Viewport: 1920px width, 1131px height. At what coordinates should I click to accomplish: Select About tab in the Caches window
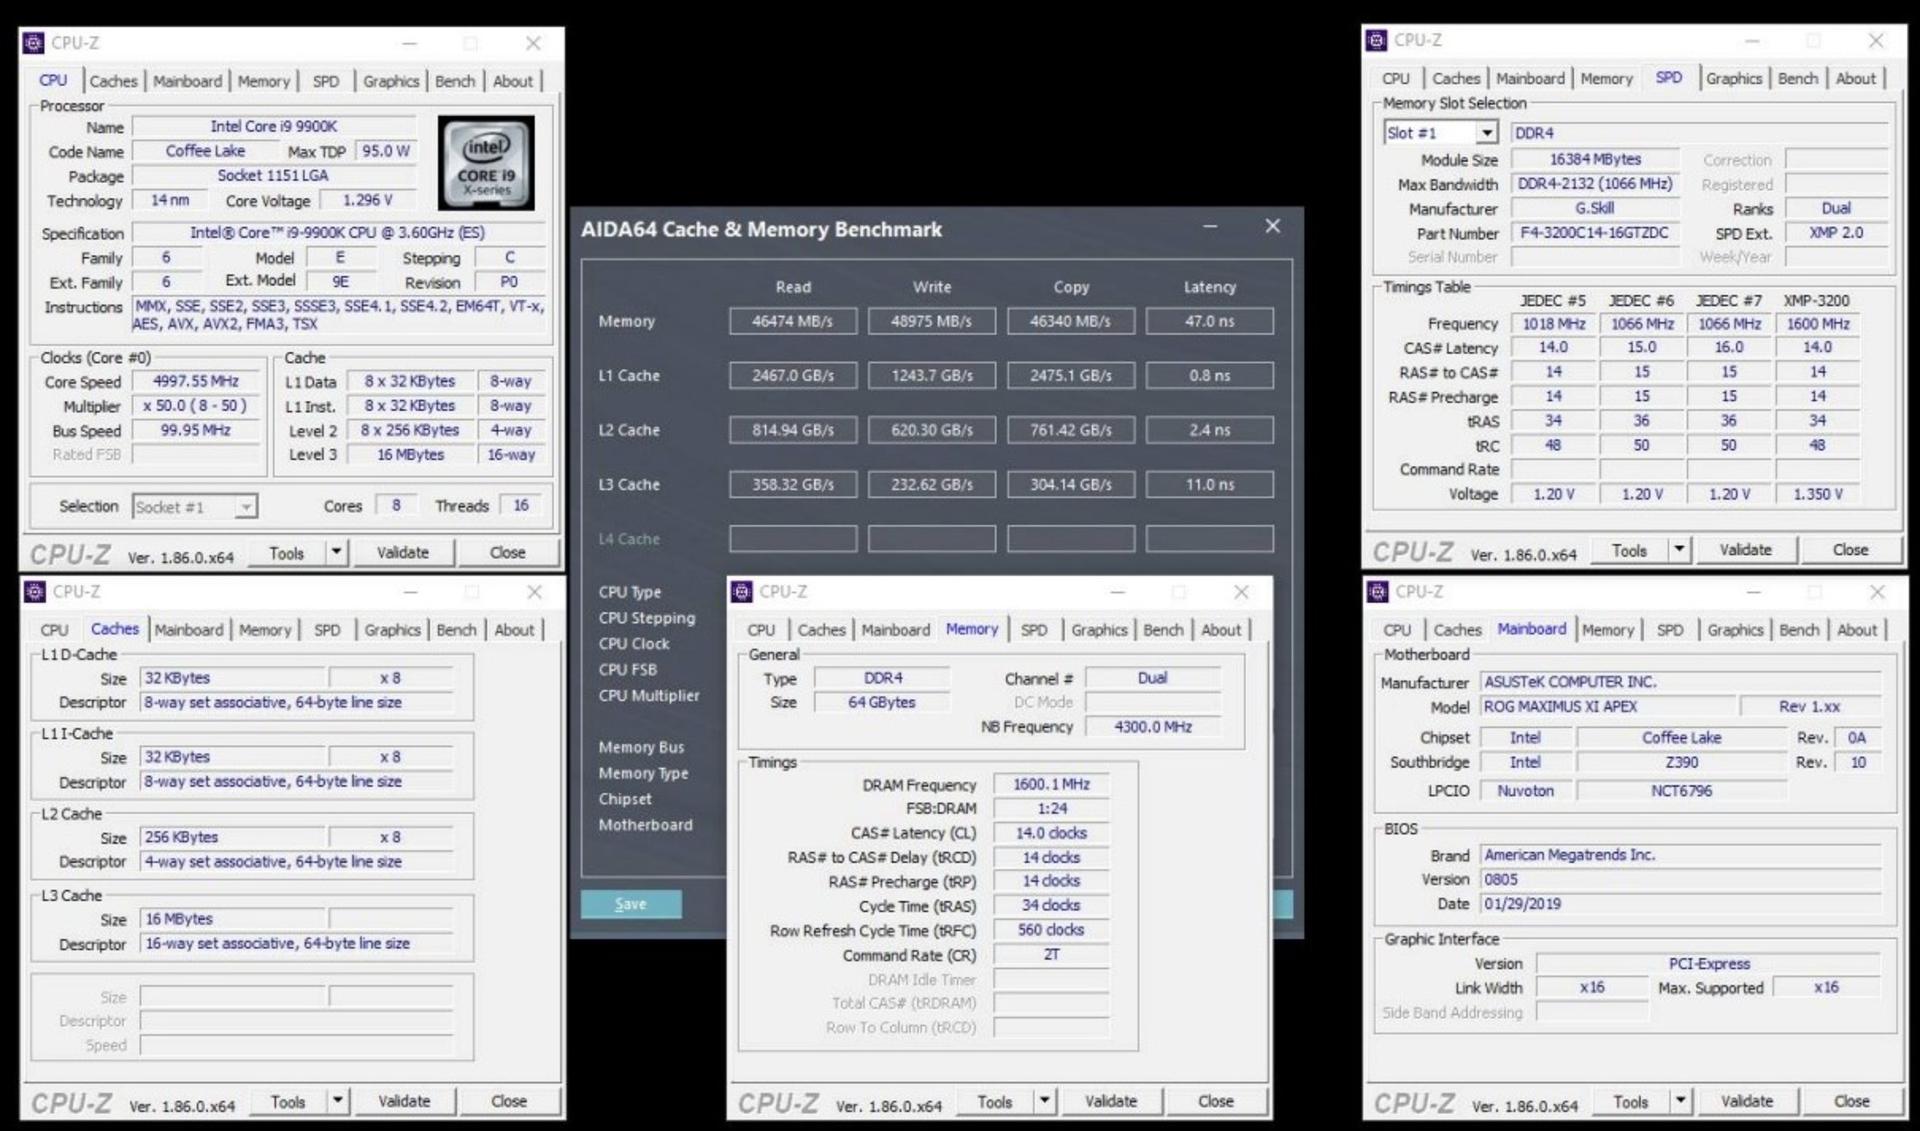click(514, 630)
